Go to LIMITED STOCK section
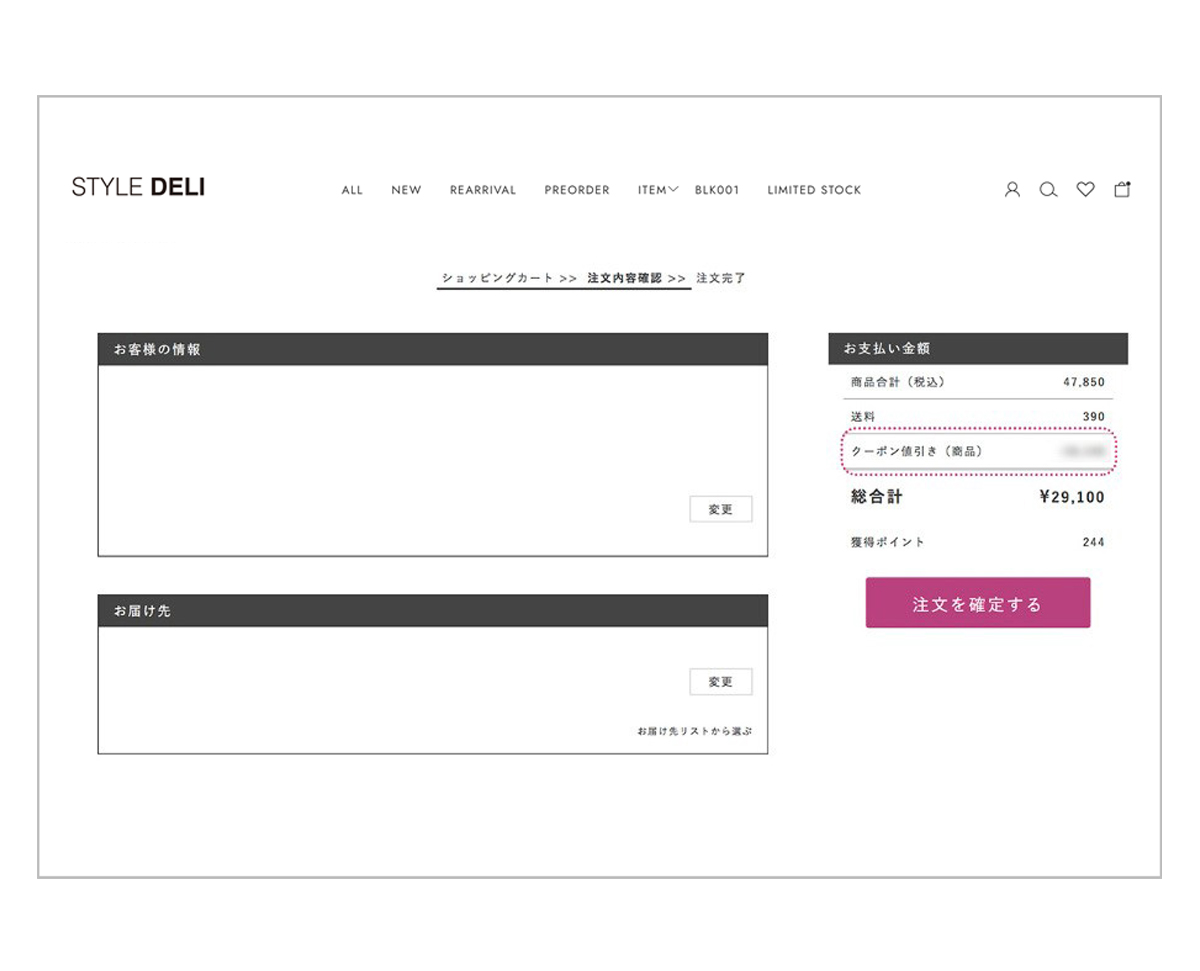The image size is (1200, 971). click(x=814, y=190)
